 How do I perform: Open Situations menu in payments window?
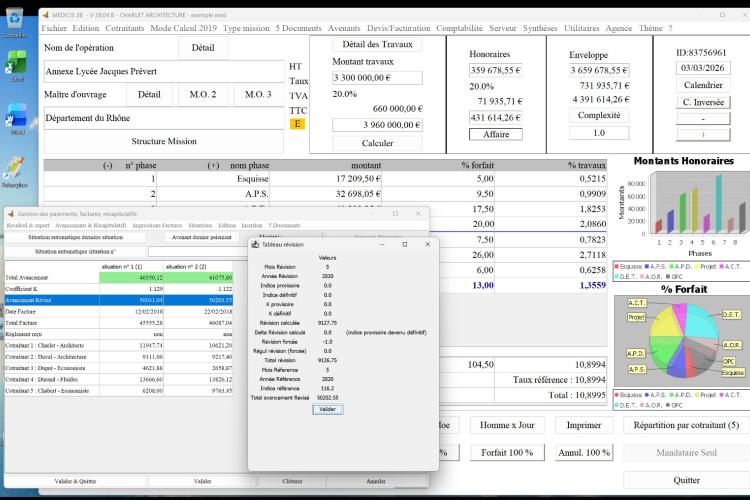[x=200, y=225]
